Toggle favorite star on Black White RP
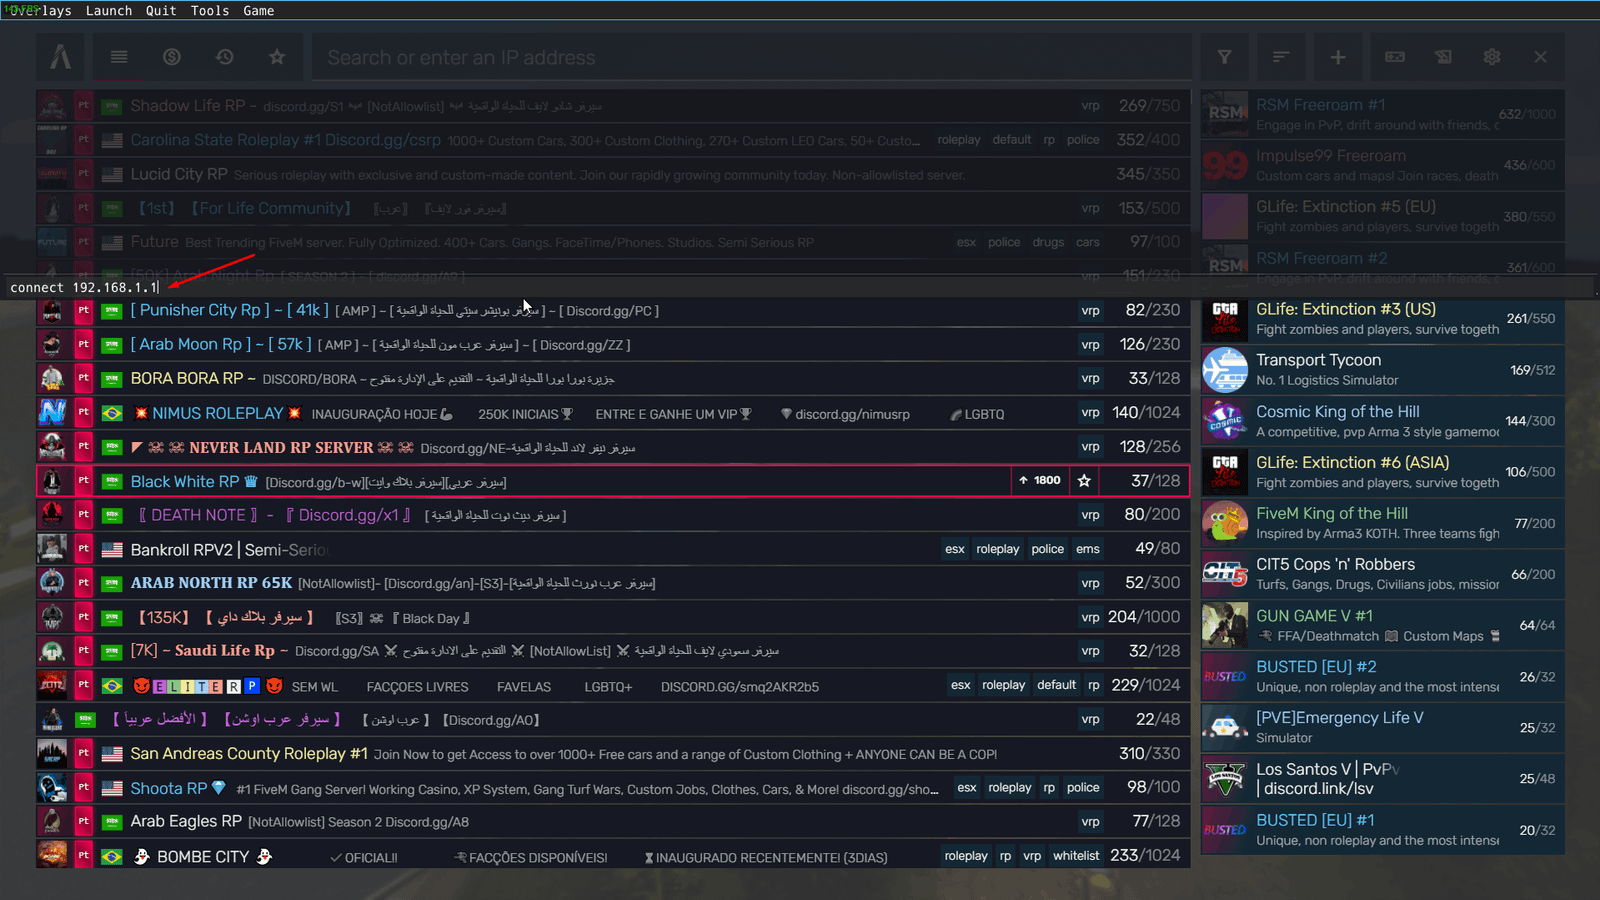The image size is (1600, 900). 1084,481
